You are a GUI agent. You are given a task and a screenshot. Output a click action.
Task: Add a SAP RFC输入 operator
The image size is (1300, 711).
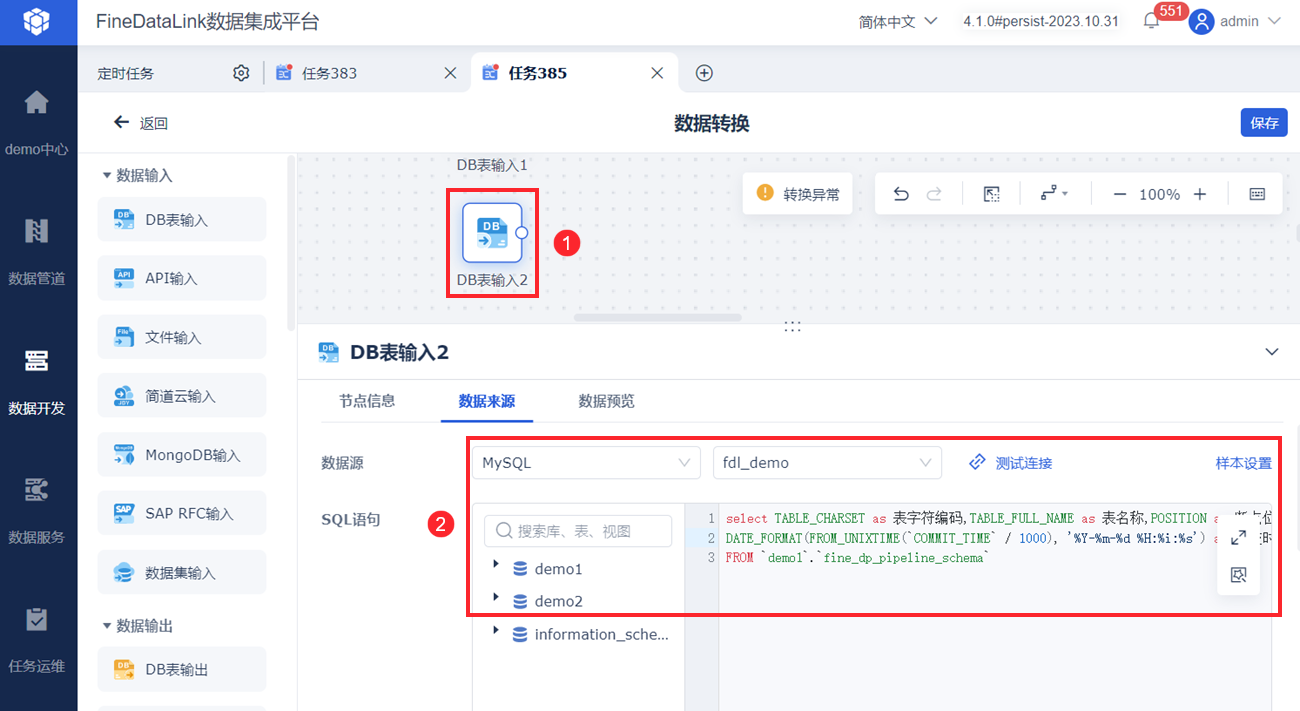coord(182,513)
